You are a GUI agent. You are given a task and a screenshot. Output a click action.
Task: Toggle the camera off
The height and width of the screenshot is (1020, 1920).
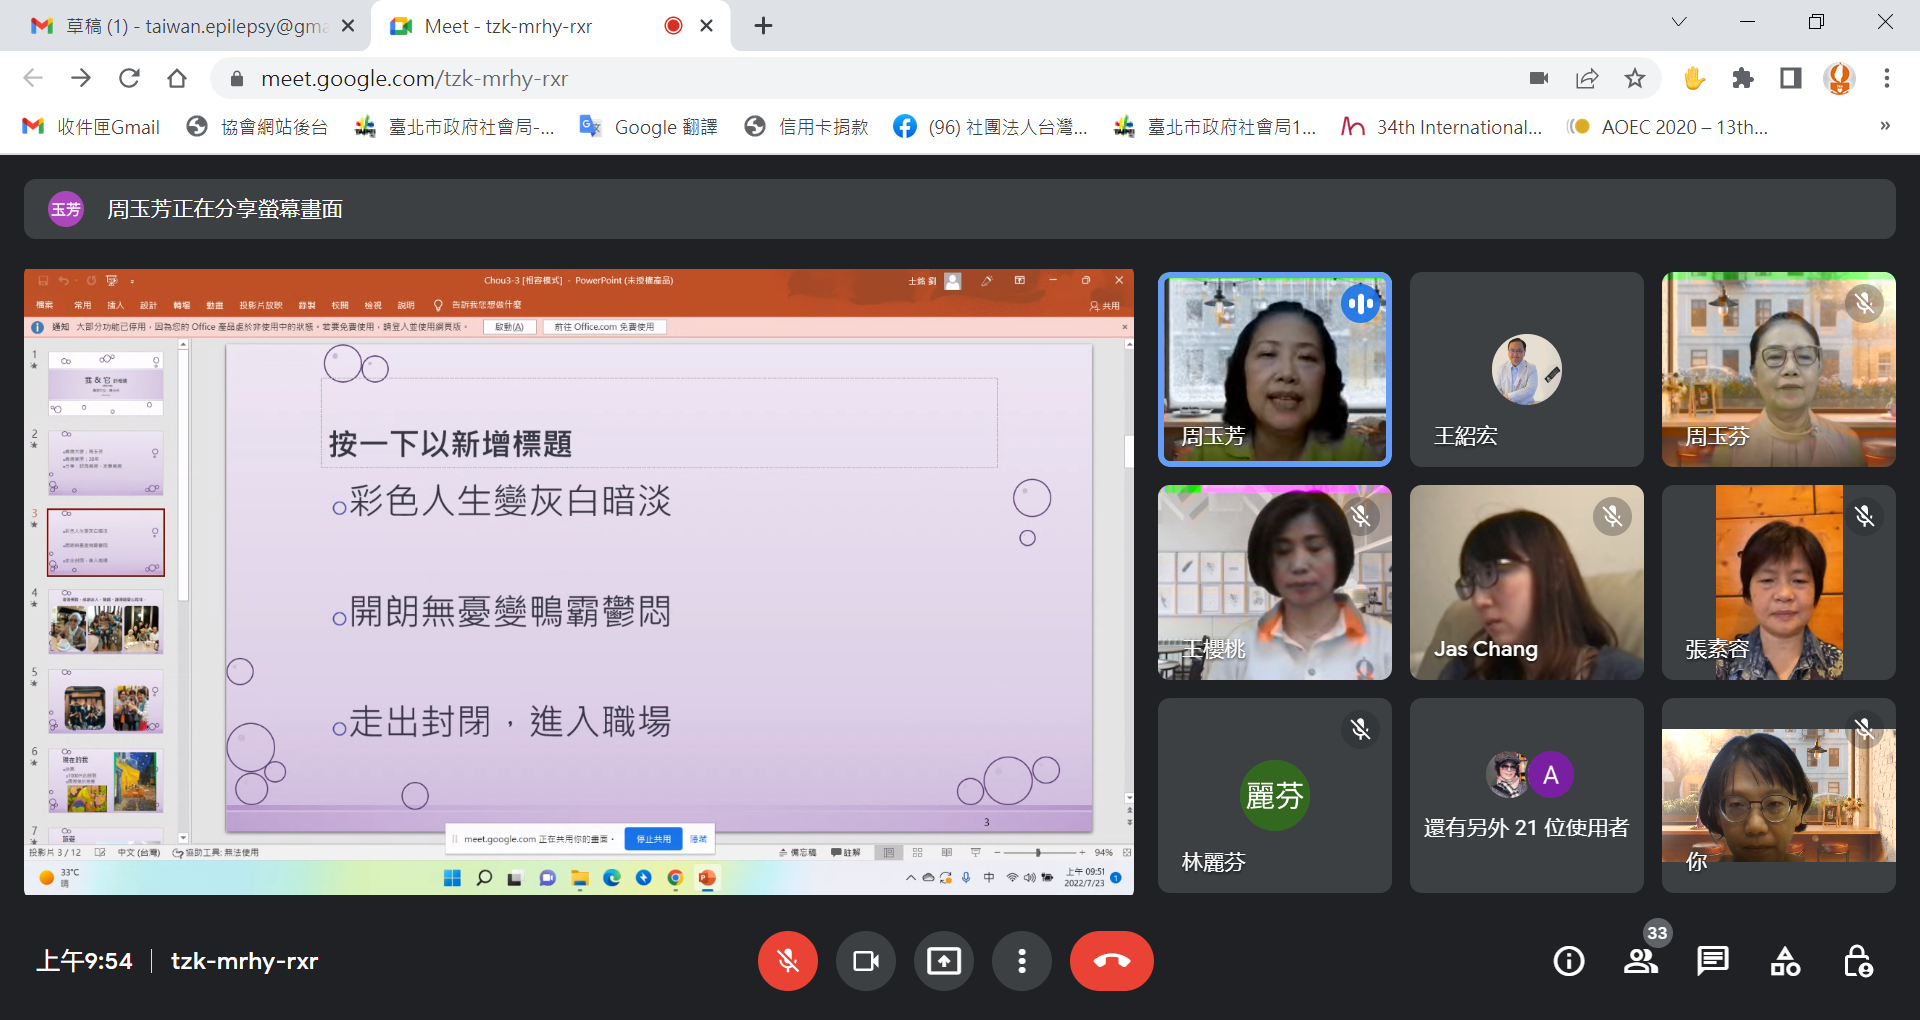pos(865,961)
